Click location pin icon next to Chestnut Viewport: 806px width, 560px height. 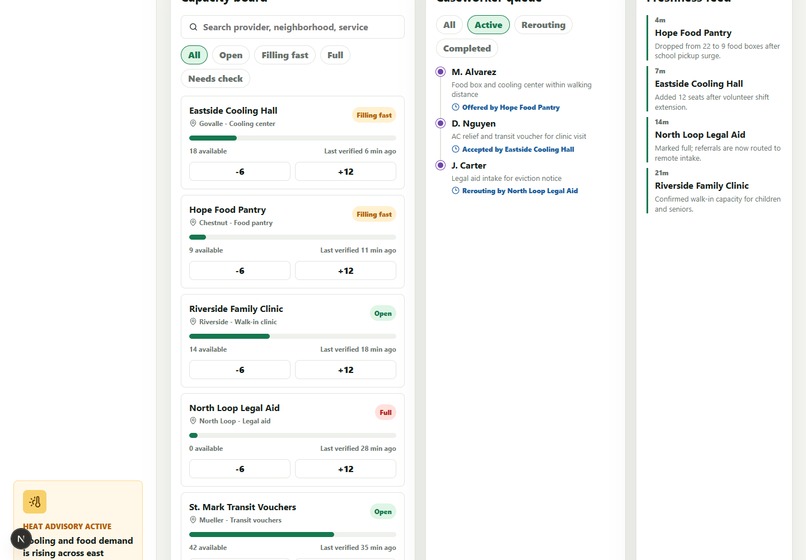(193, 223)
